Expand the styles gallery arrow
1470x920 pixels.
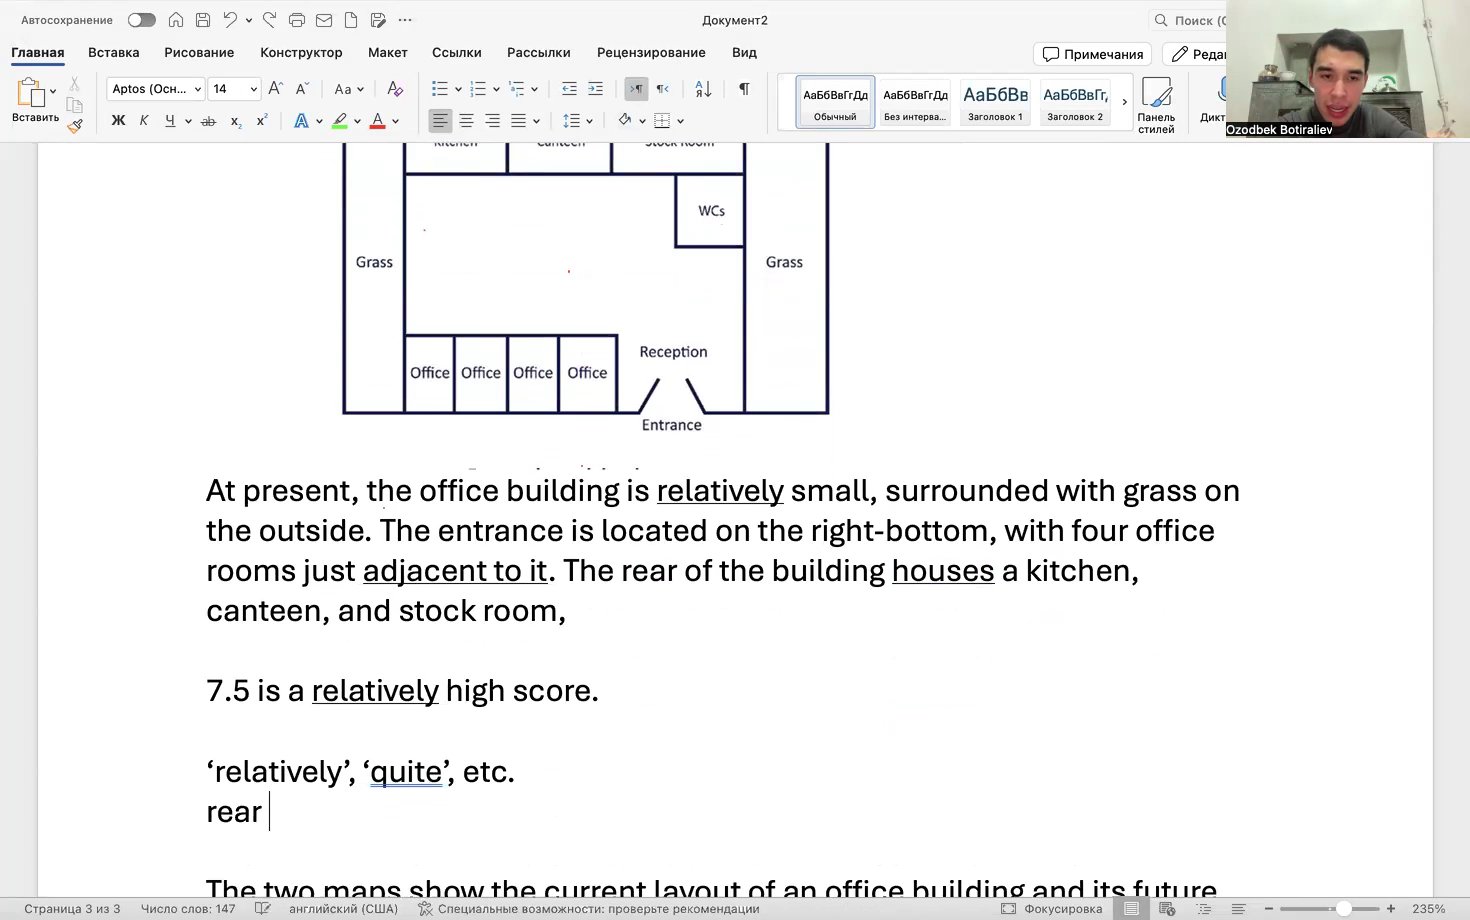[1124, 102]
